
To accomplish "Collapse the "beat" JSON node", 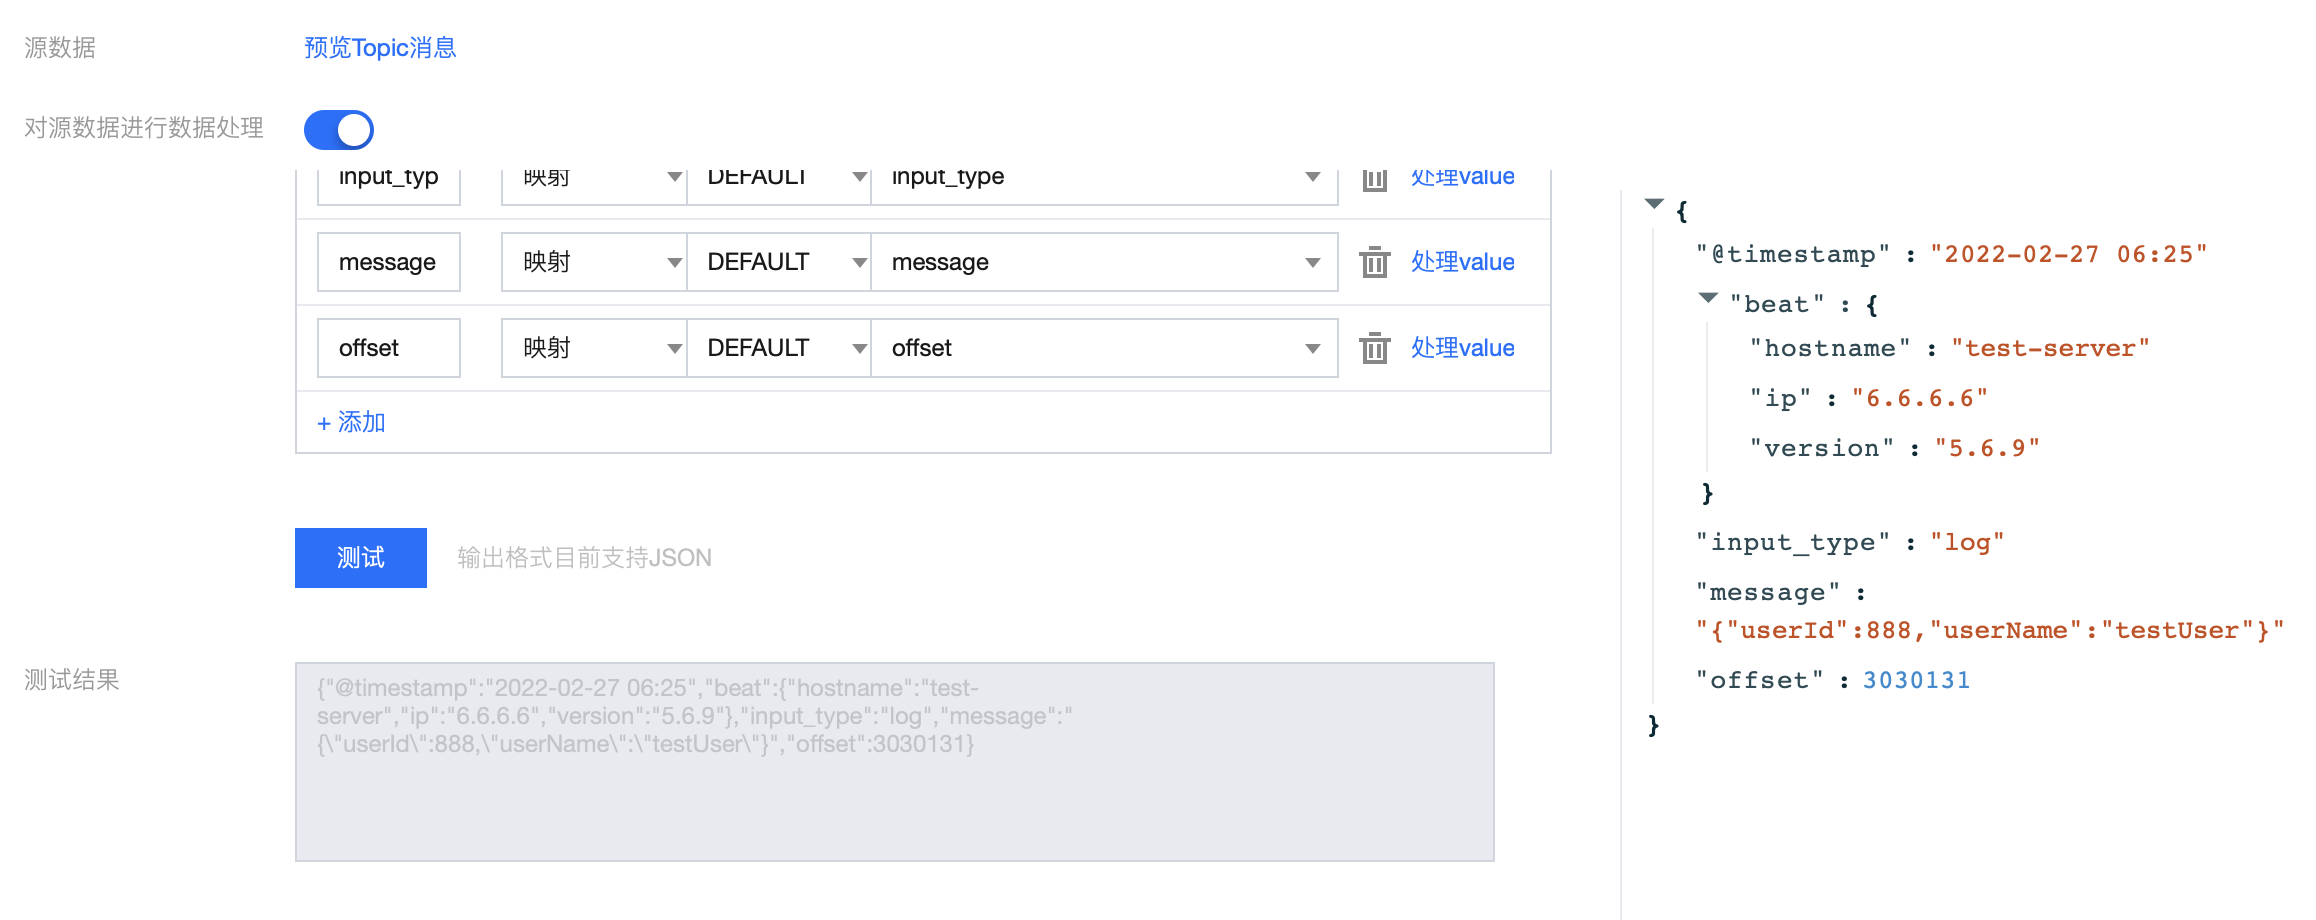I will point(1708,298).
